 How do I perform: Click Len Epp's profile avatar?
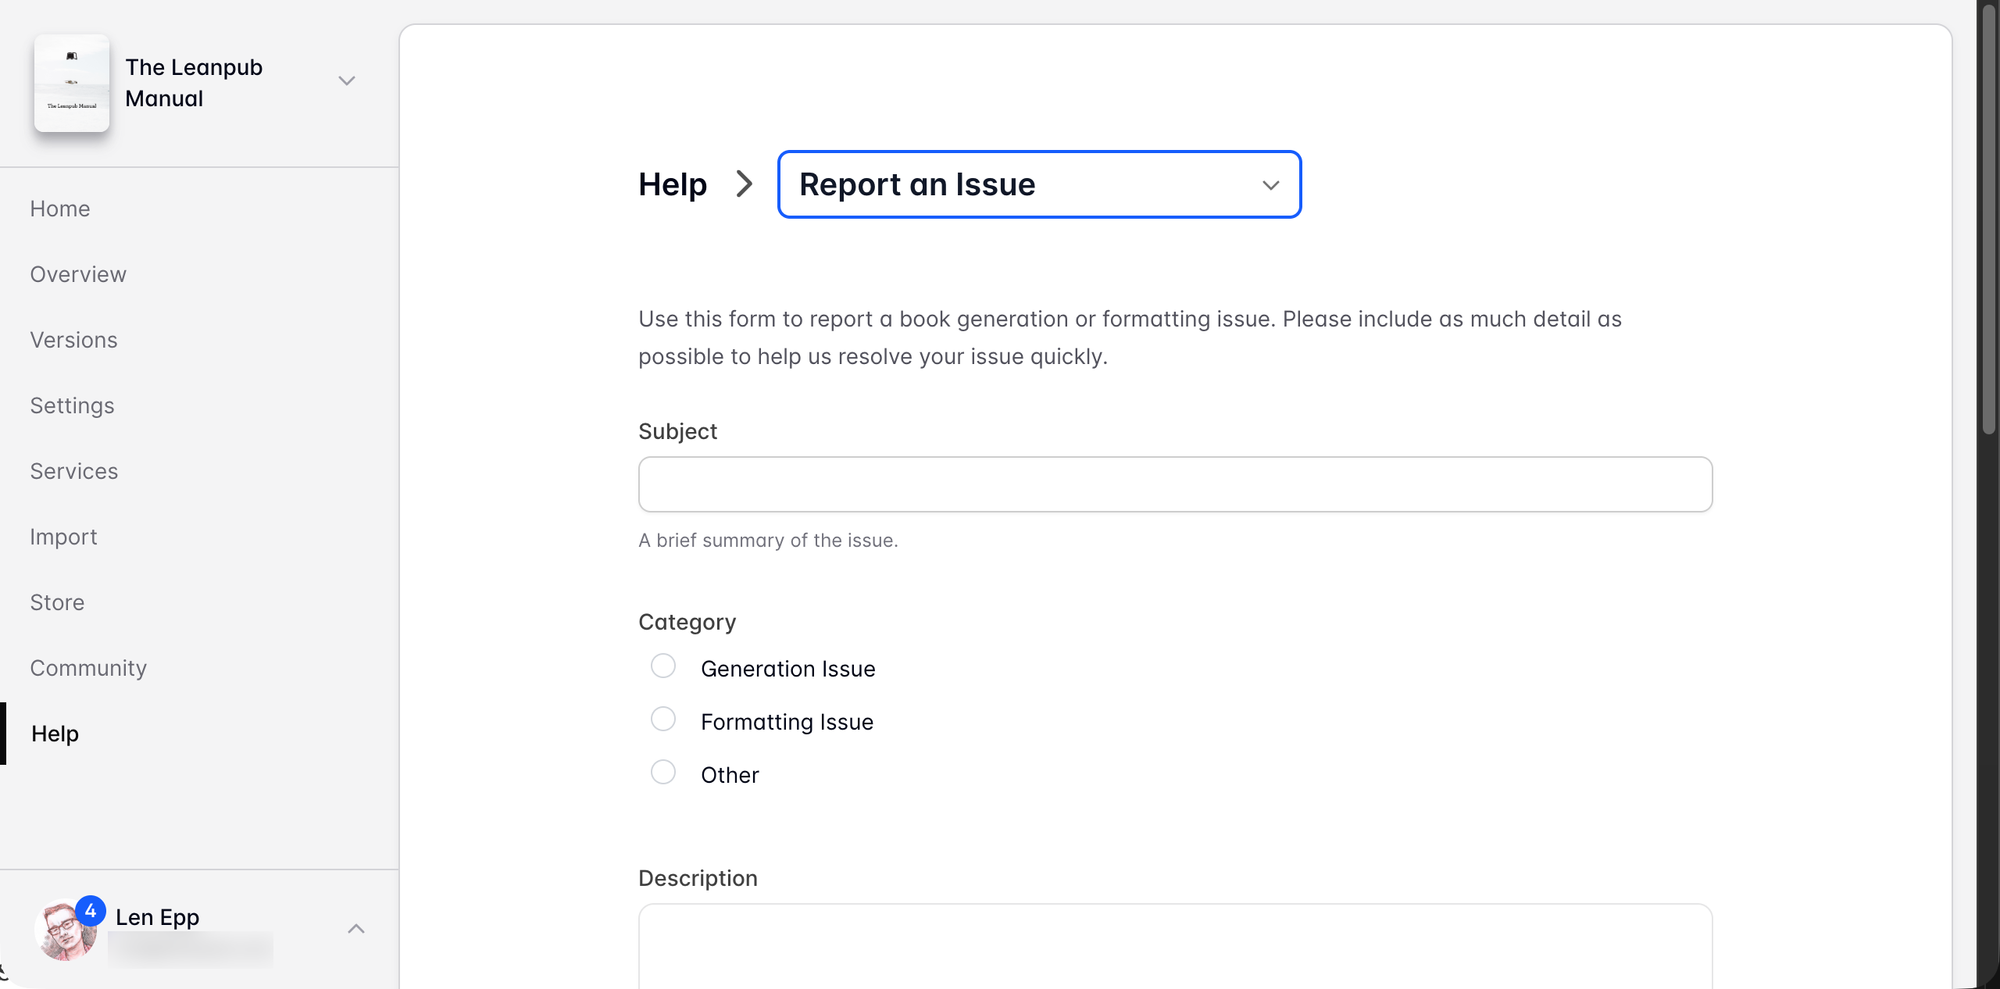tap(64, 932)
